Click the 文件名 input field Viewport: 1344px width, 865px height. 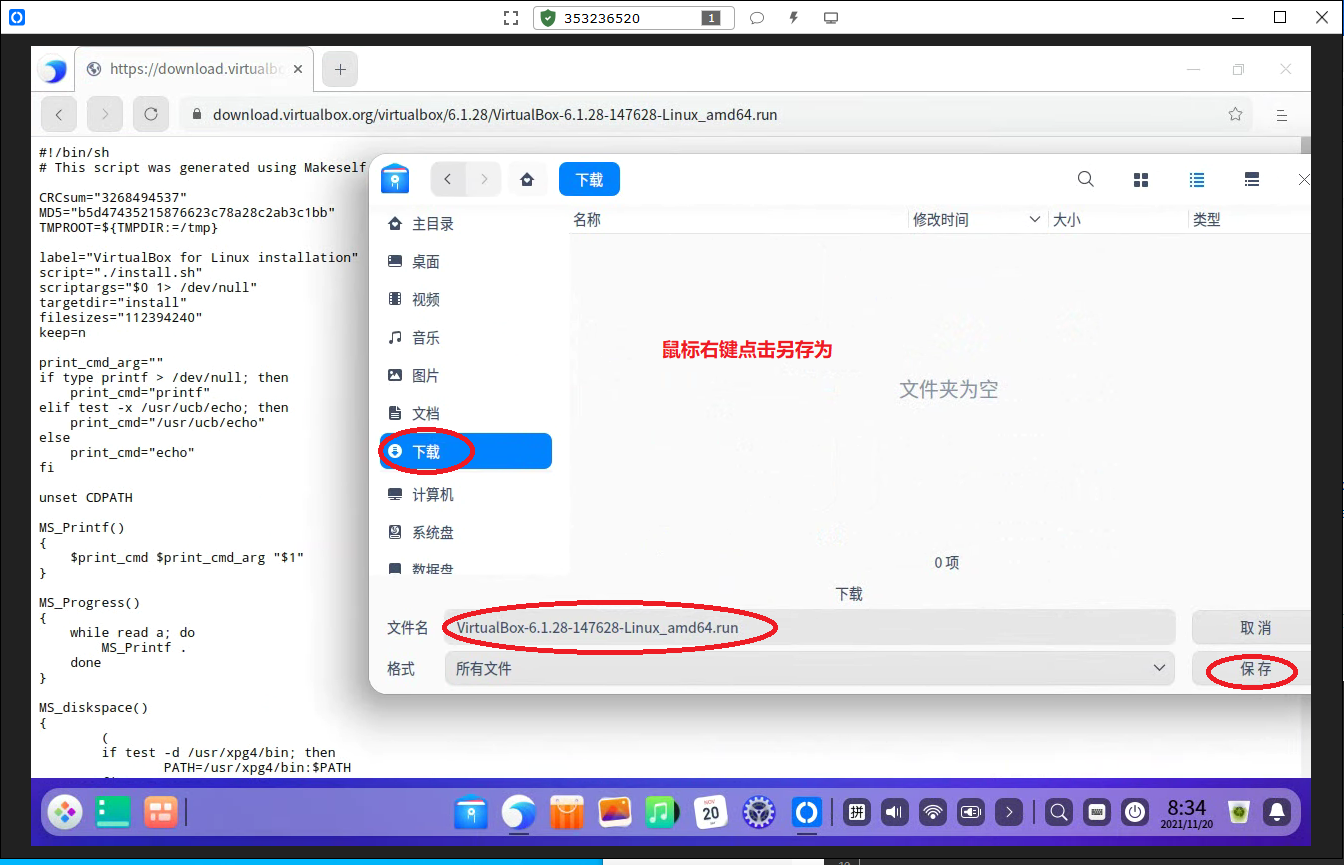click(x=810, y=628)
